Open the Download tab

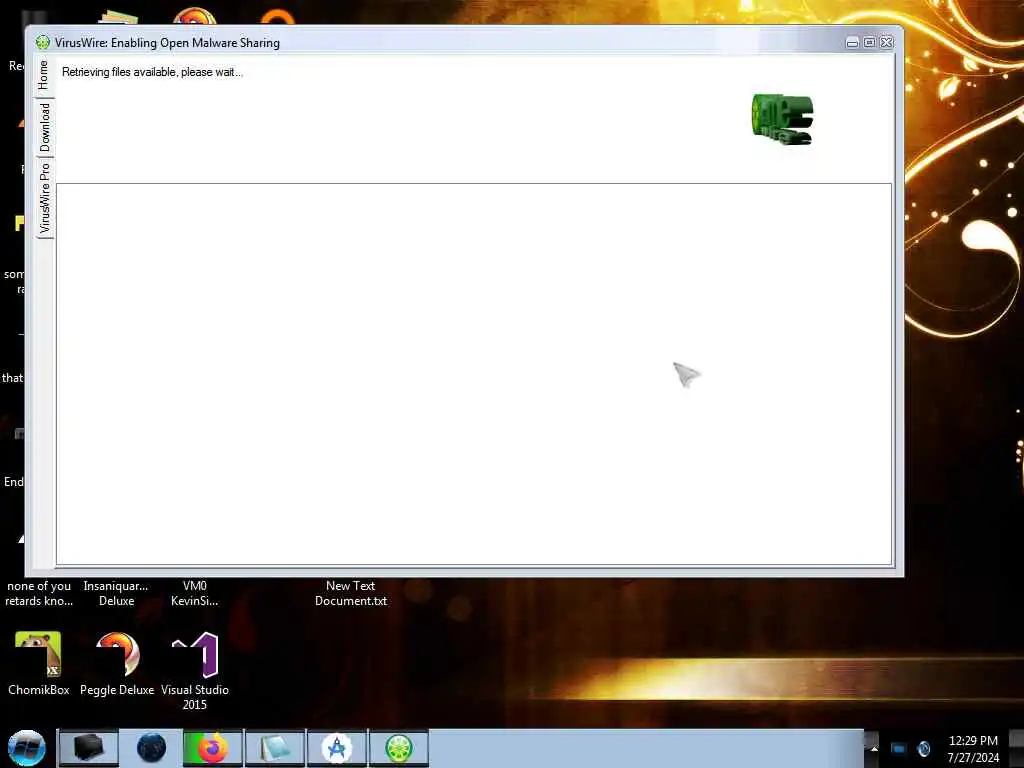coord(44,127)
